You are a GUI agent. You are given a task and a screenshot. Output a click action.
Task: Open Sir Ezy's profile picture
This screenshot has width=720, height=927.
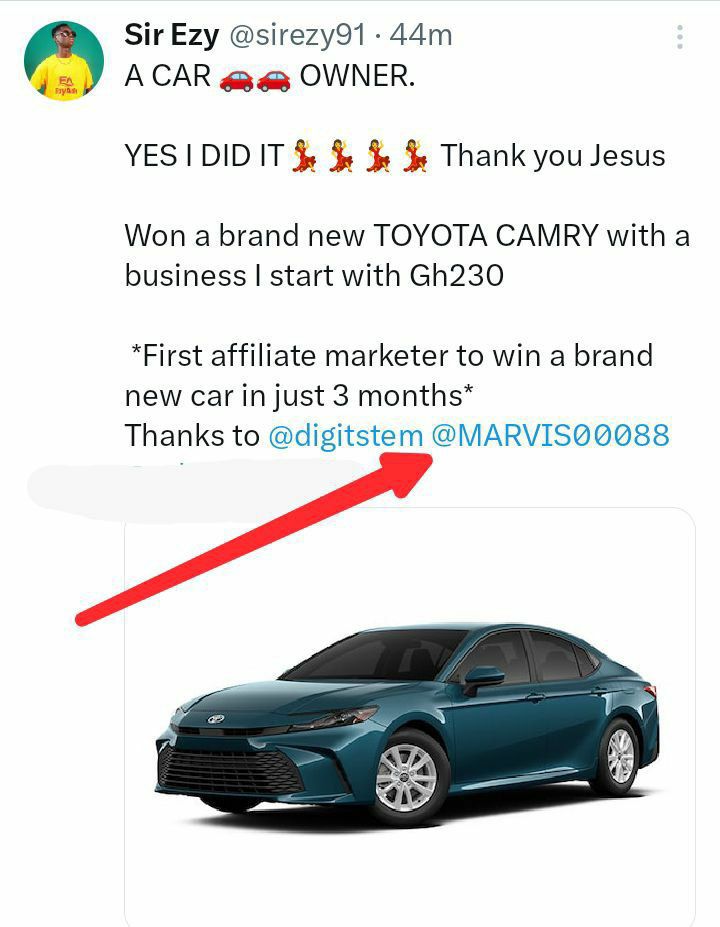64,61
